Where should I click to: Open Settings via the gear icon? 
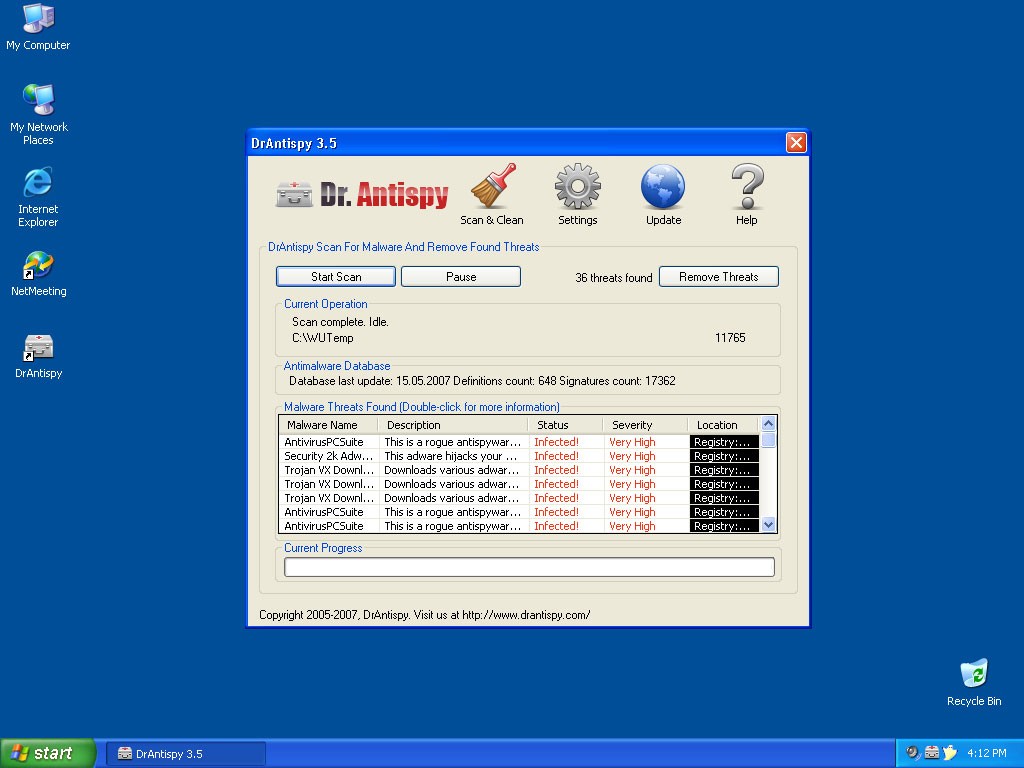(x=577, y=188)
